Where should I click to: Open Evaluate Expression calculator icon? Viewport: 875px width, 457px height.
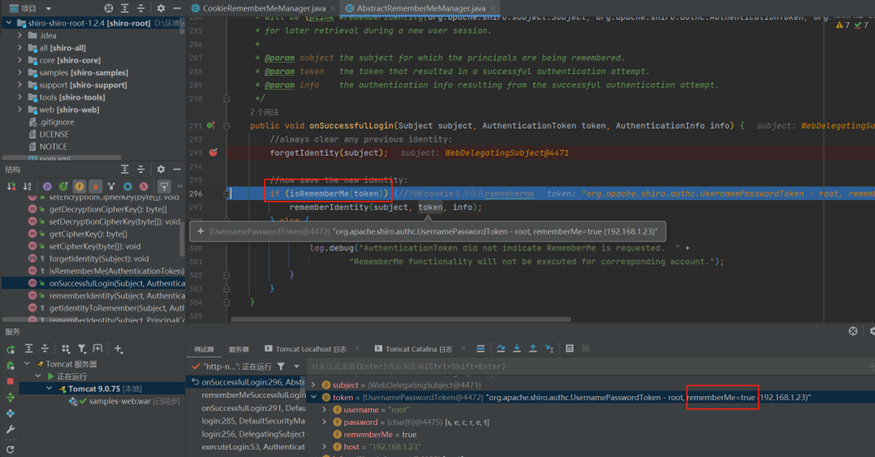[569, 349]
